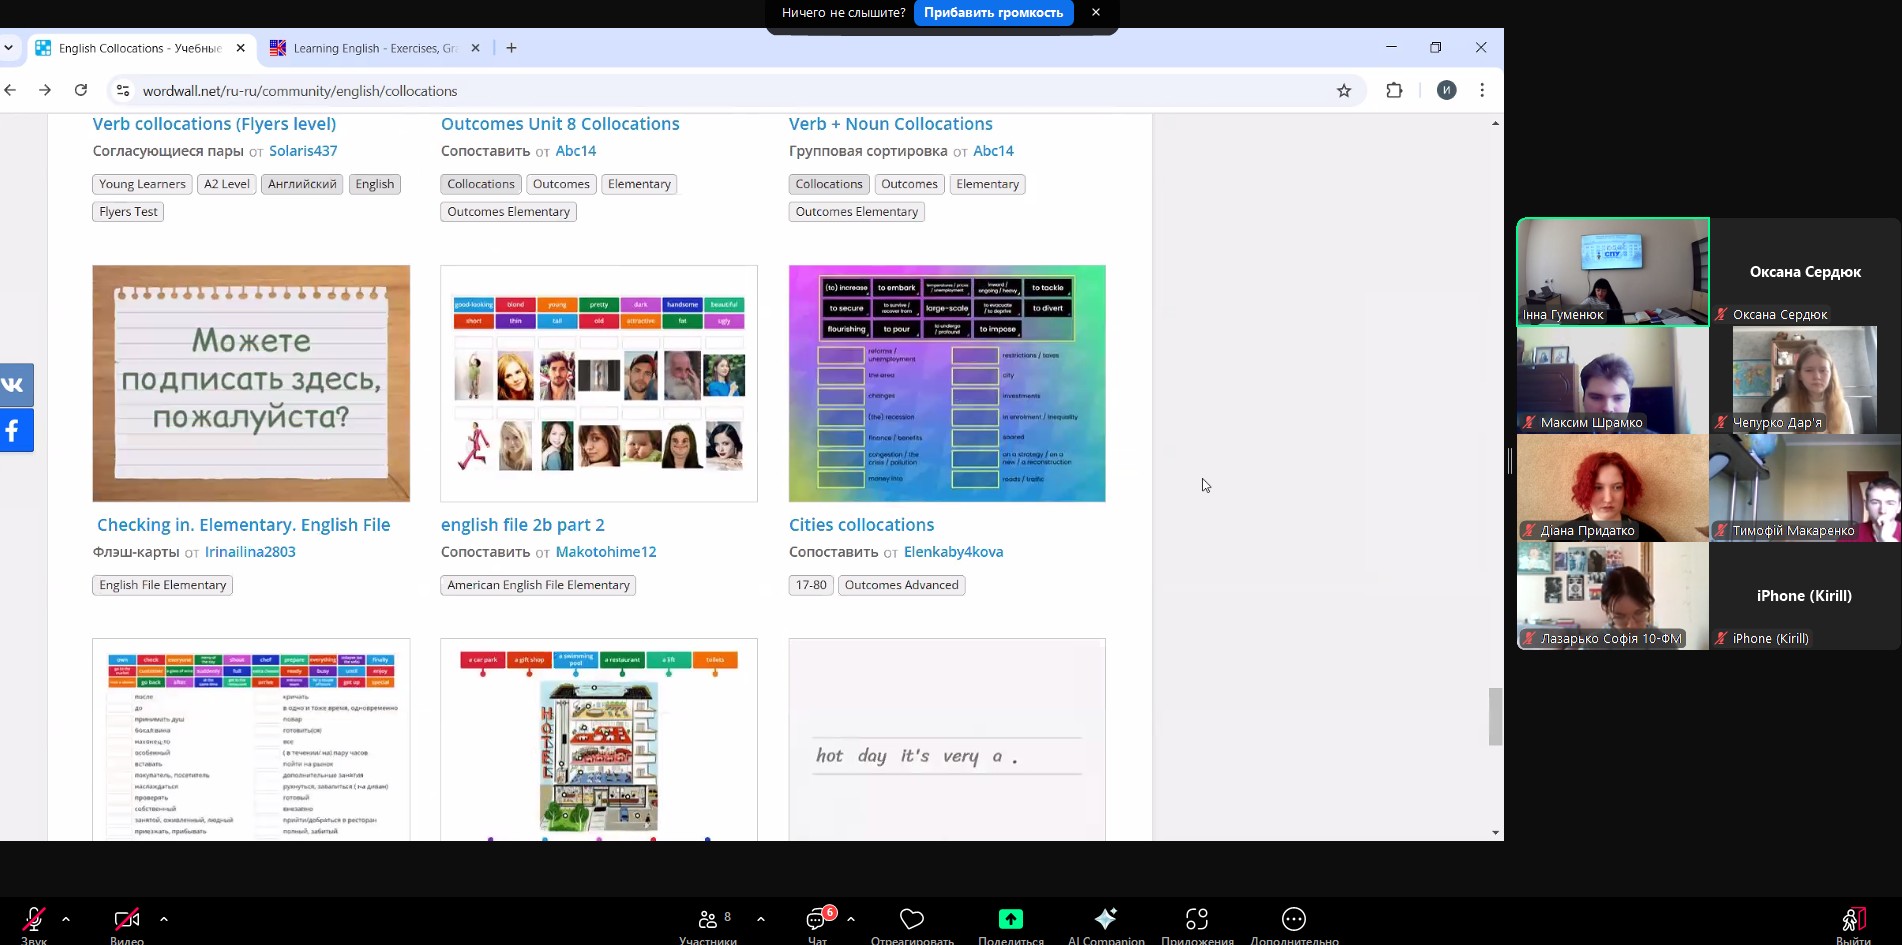Open Checking in. Elementary. English File link
The image size is (1902, 945).
coord(243,525)
